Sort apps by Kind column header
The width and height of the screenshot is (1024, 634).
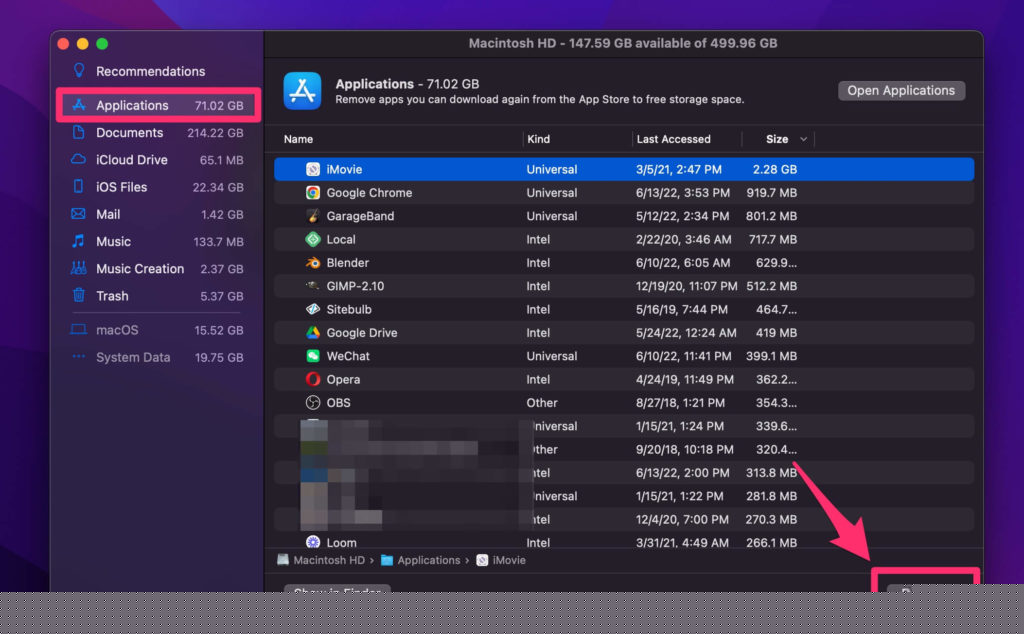(x=538, y=139)
